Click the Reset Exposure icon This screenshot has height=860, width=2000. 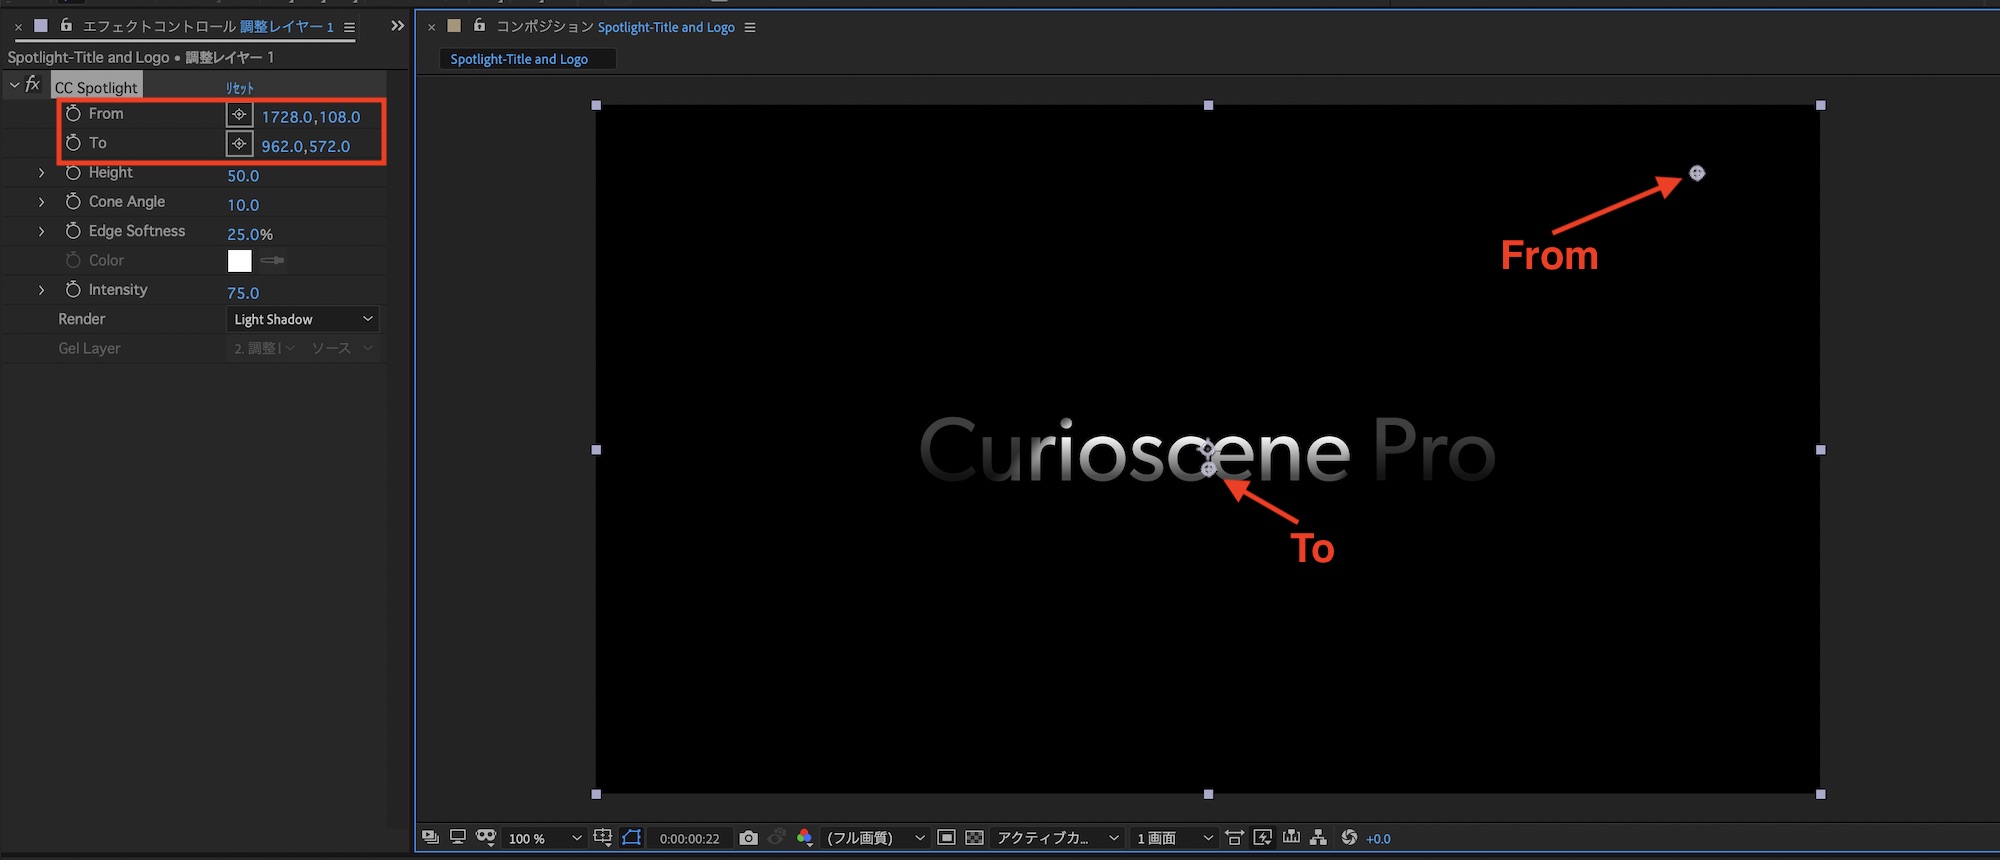click(x=1349, y=837)
